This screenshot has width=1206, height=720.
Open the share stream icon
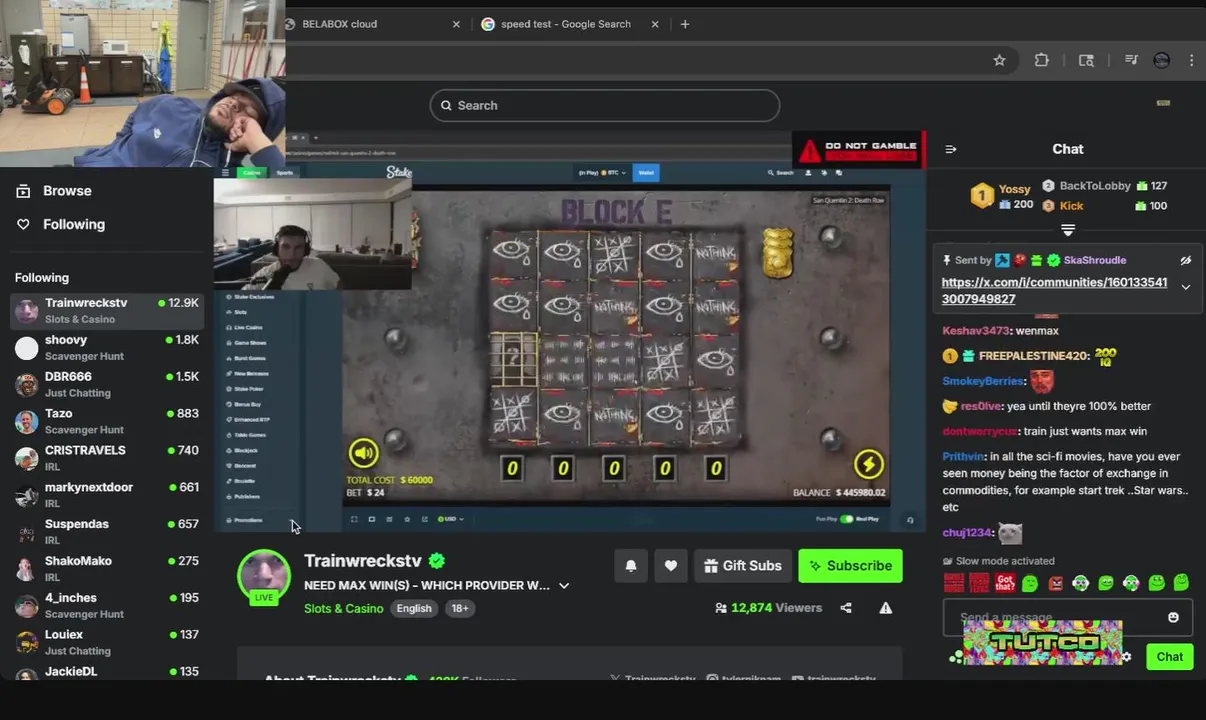coord(846,608)
